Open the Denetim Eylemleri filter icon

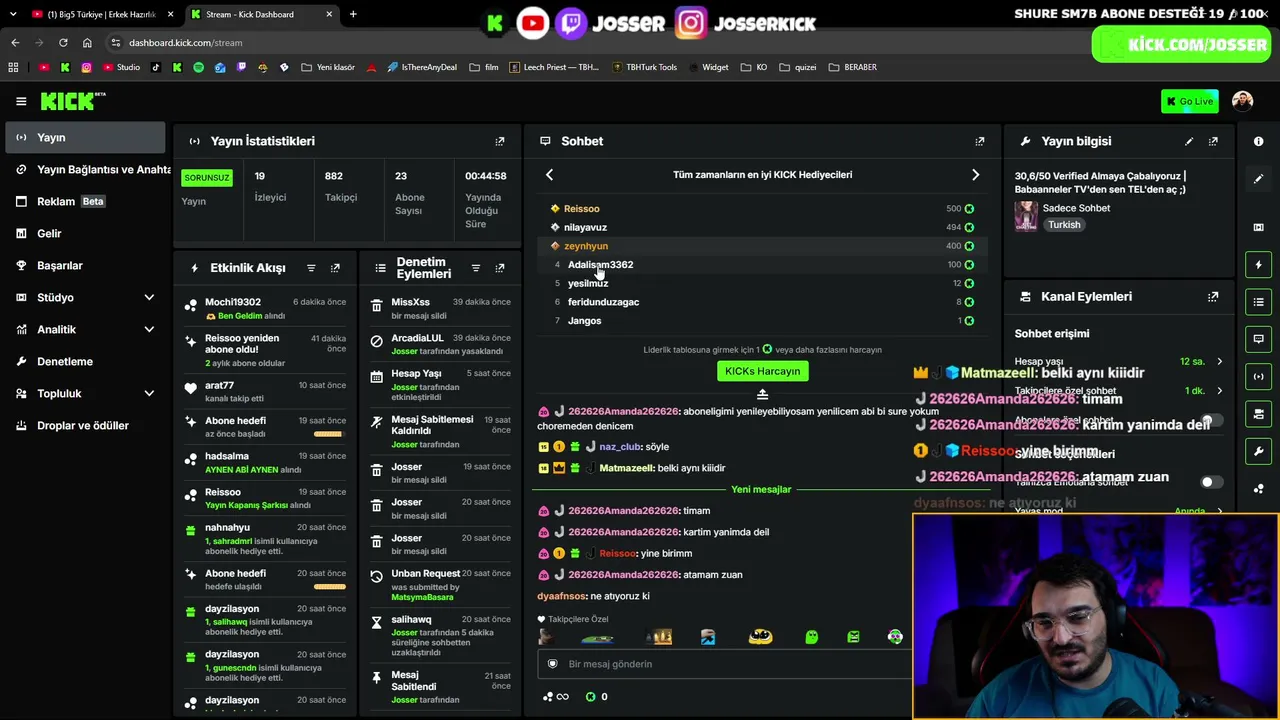(476, 268)
